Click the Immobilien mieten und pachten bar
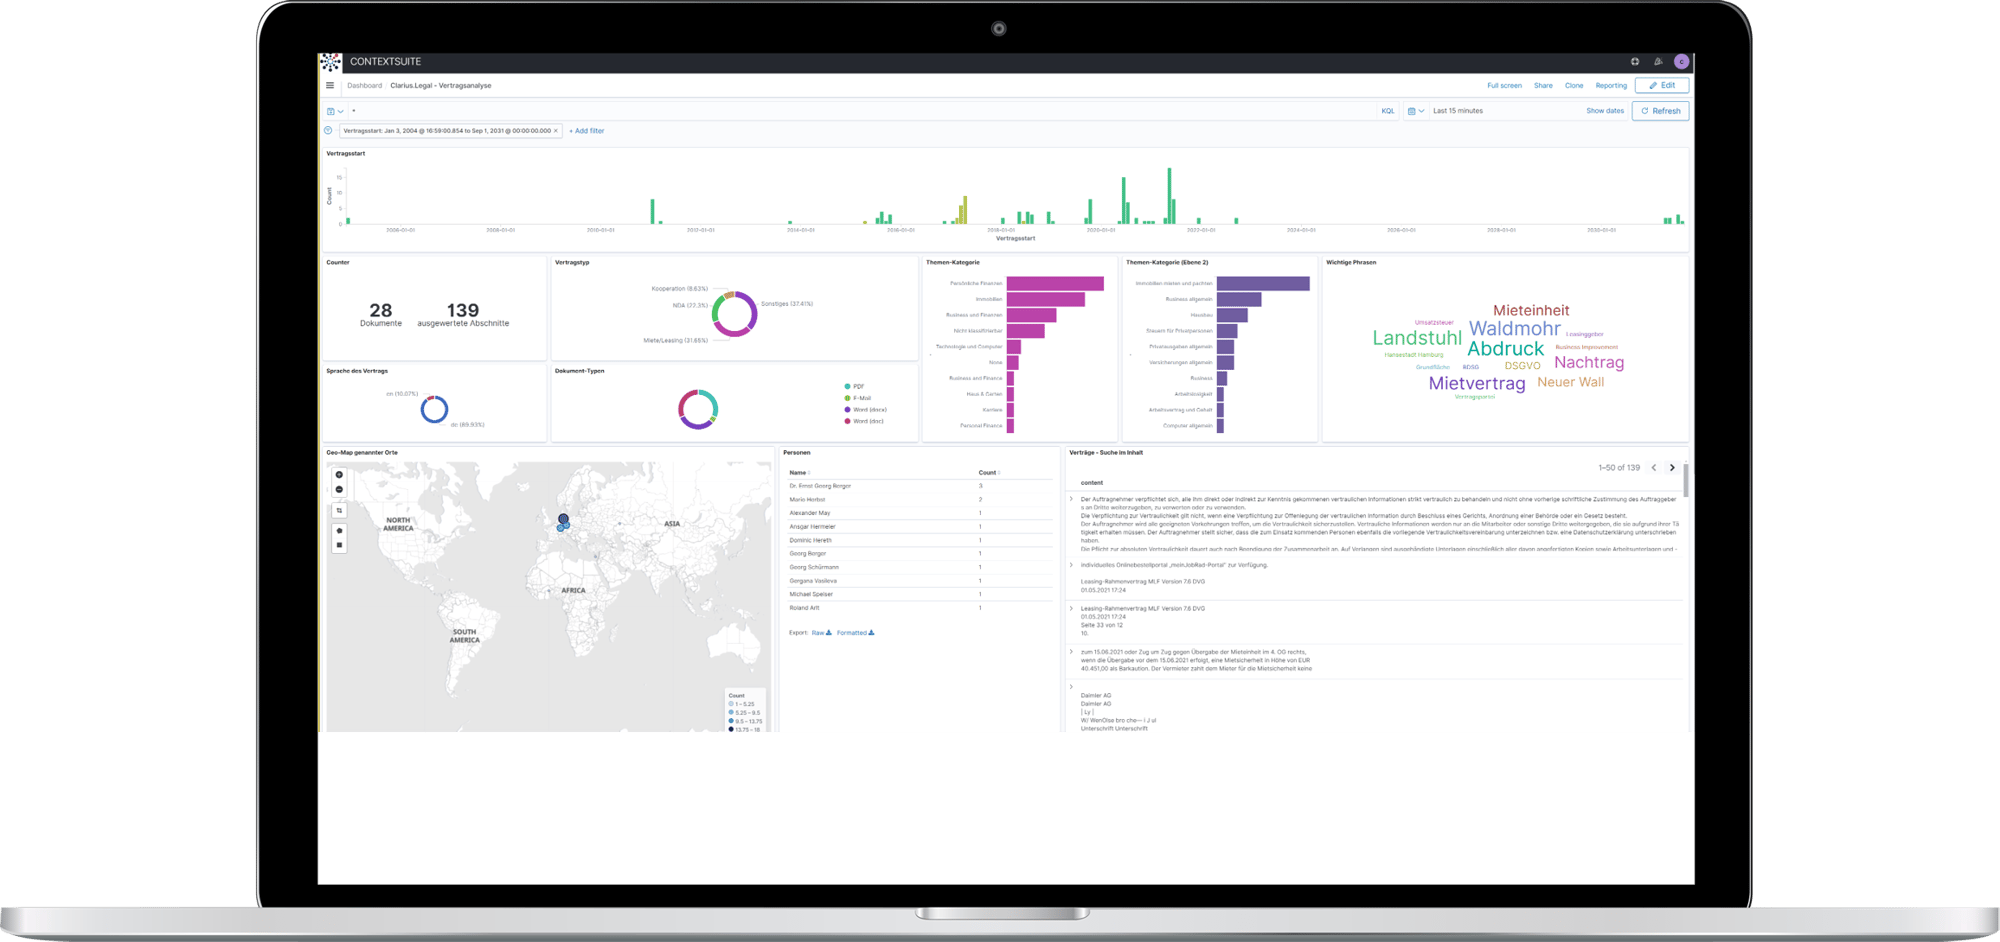Screen dimensions: 2000x942 click(1263, 284)
